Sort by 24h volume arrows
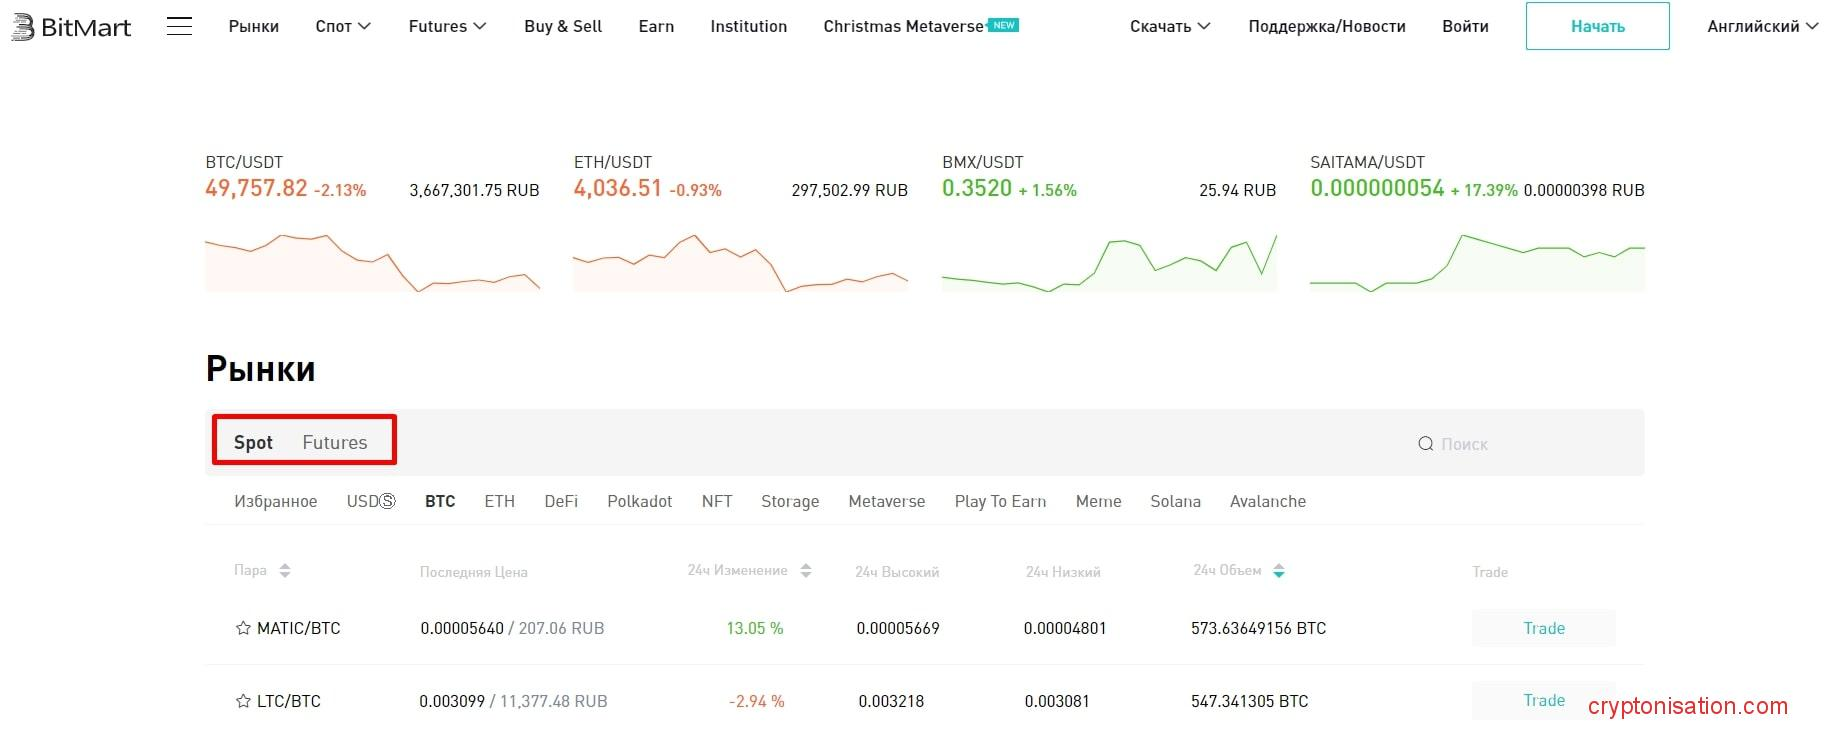Screen dimensions: 1828x735 (1279, 571)
